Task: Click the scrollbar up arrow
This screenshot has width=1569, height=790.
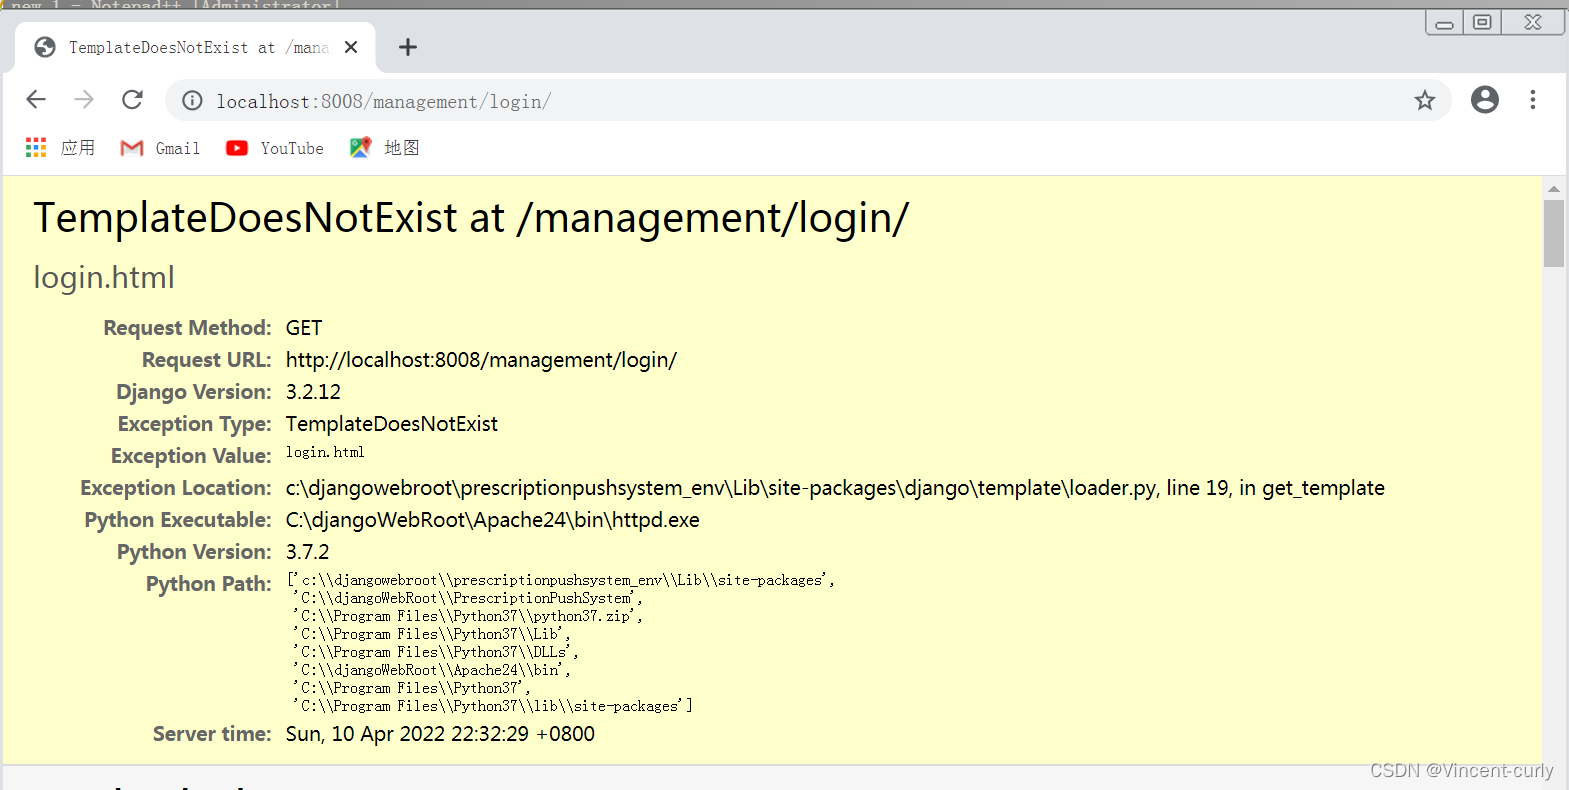Action: pyautogui.click(x=1553, y=188)
